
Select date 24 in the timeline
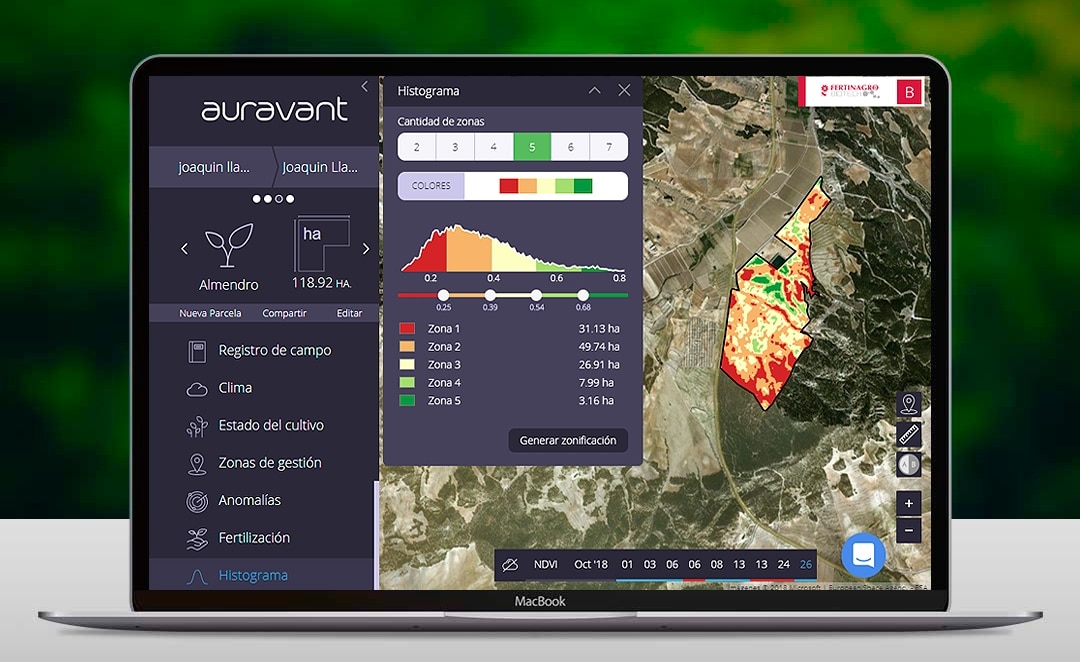783,564
